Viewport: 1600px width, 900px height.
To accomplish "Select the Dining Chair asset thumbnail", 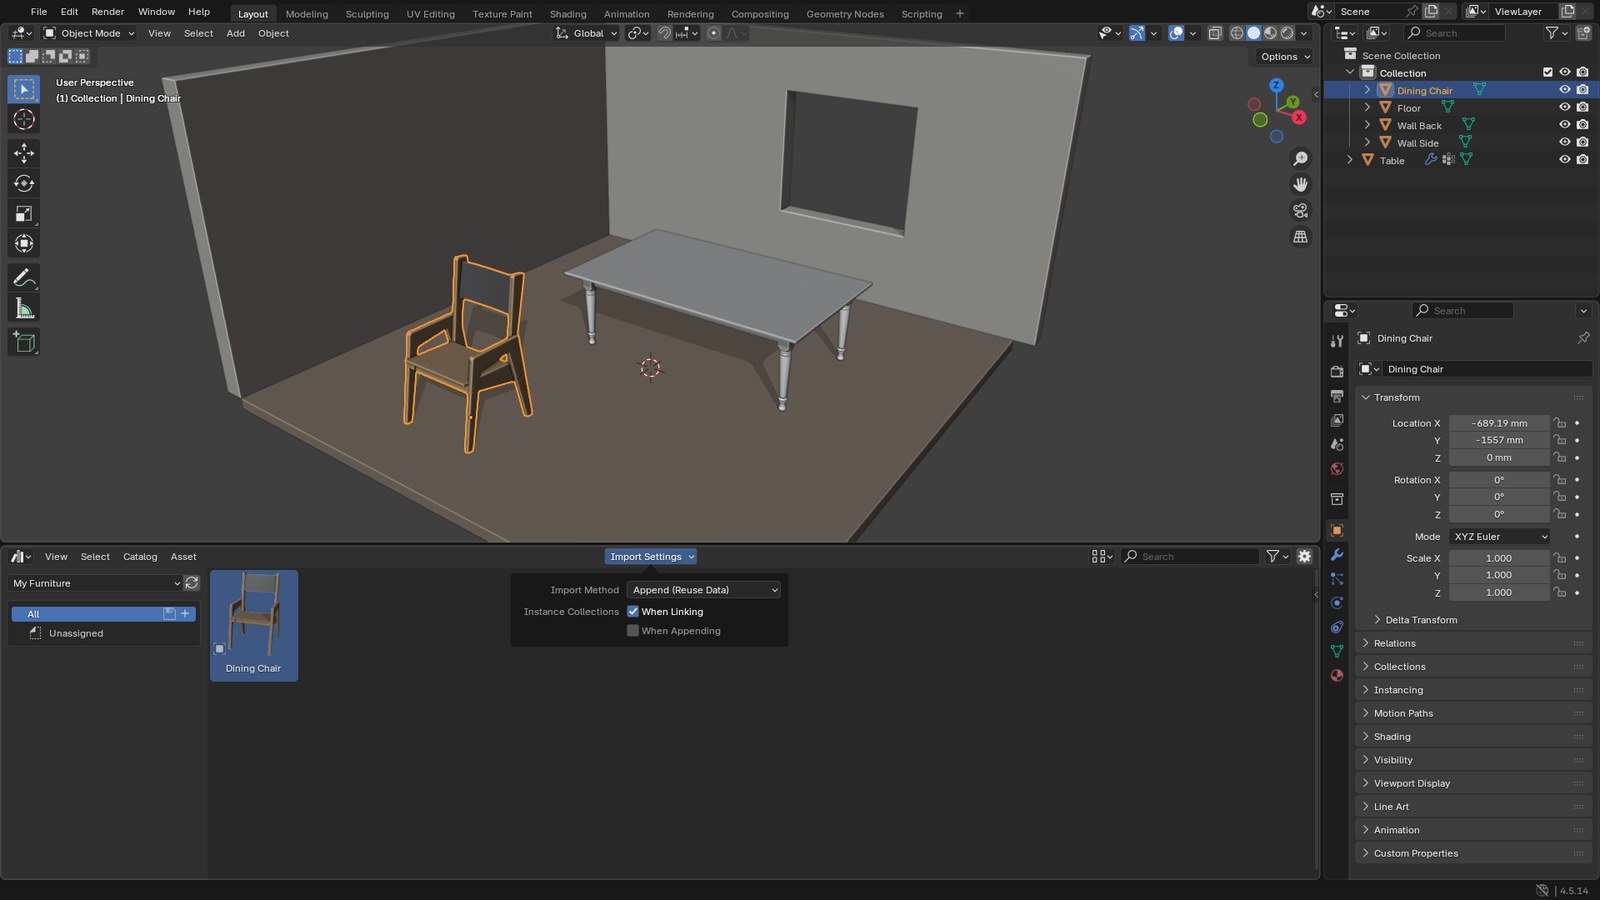I will (254, 626).
